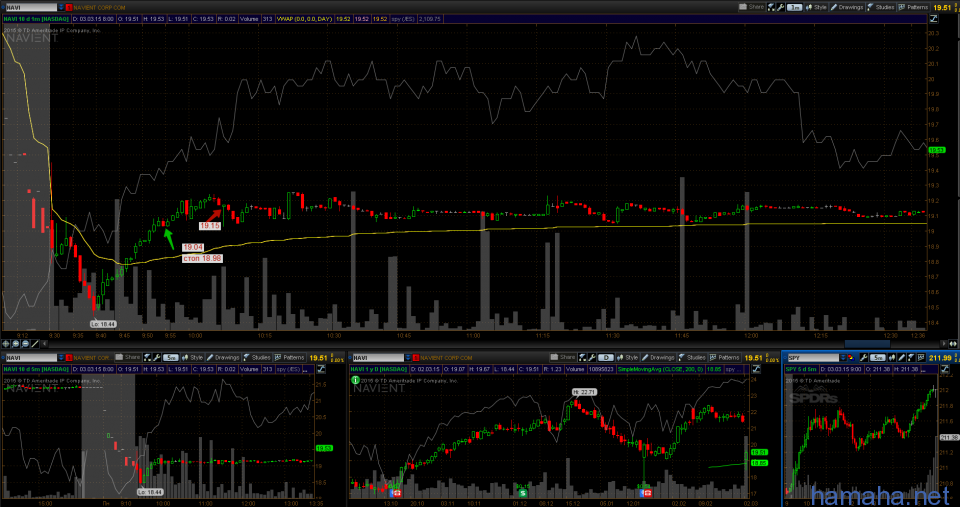The width and height of the screenshot is (960, 507).
Task: Click the horizontal scrollbar thumb of main chart
Action: click(868, 344)
